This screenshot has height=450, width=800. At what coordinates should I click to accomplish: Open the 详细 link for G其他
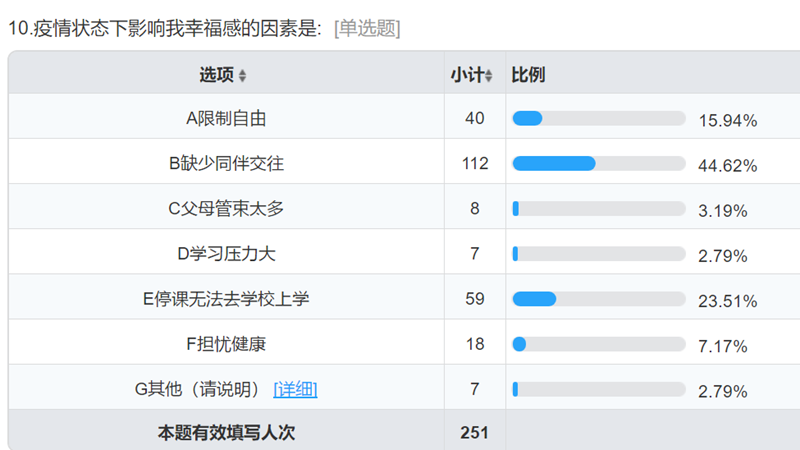(295, 390)
